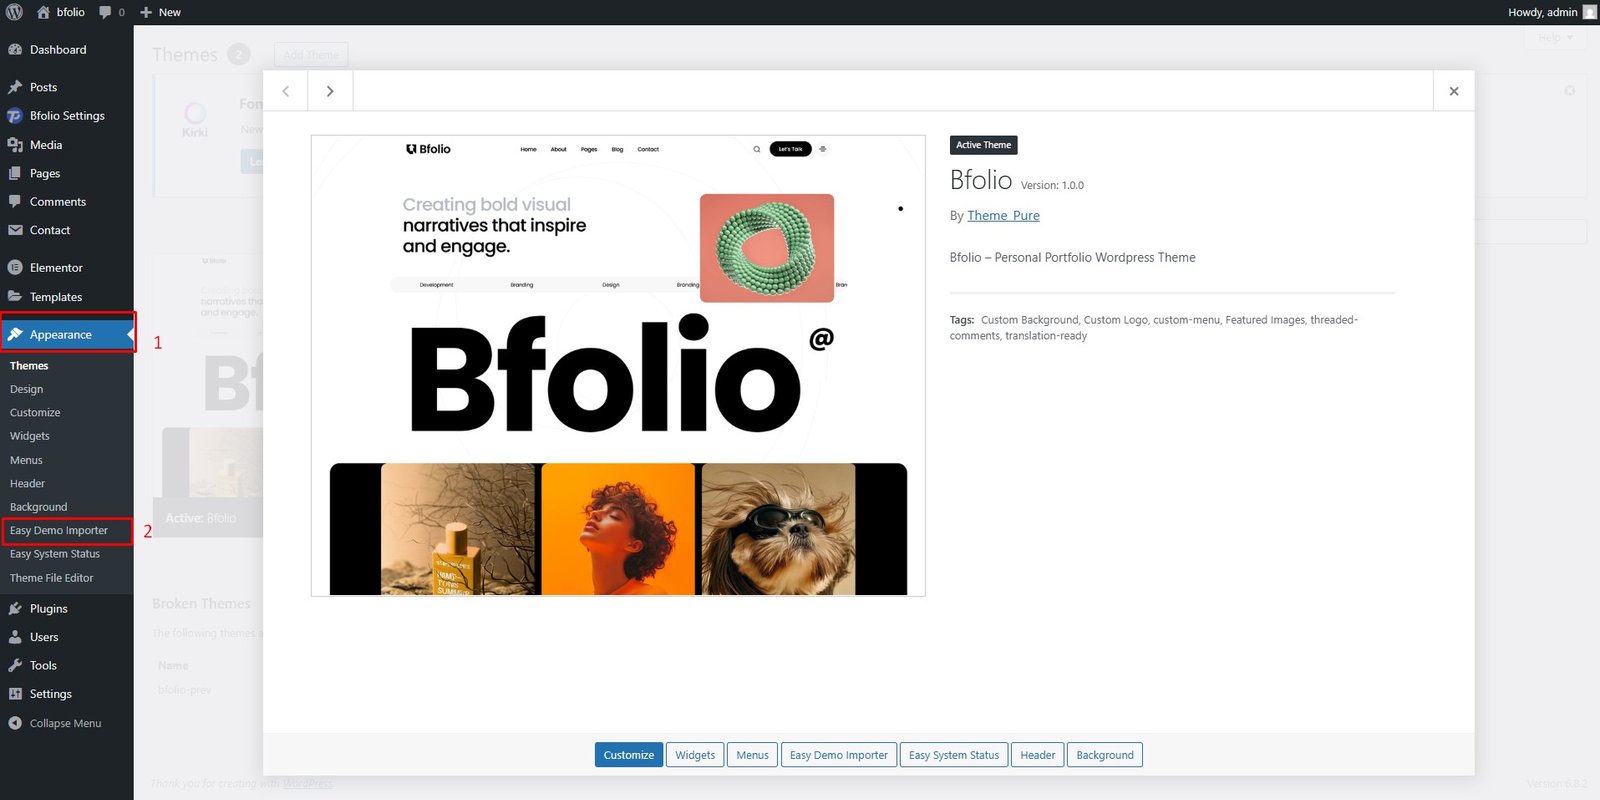Click the Version: 1.0.0 text
Image resolution: width=1600 pixels, height=800 pixels.
point(1052,185)
